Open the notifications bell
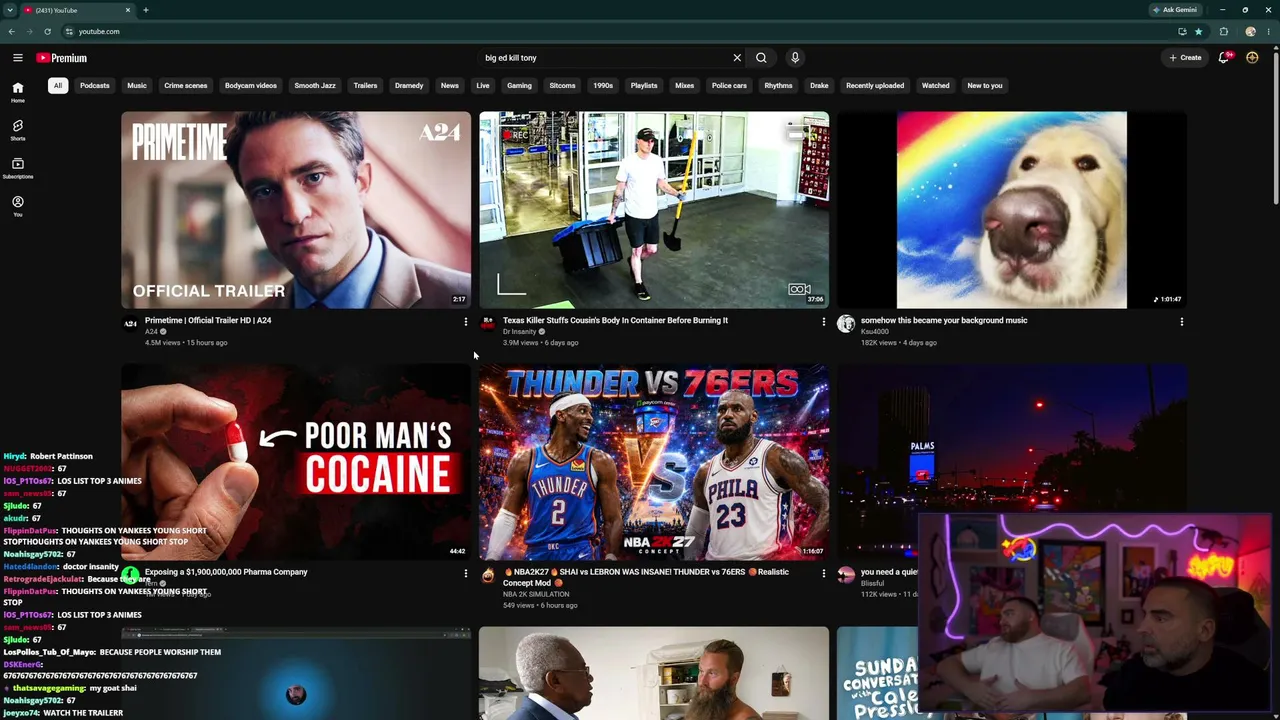The image size is (1280, 720). pos(1224,58)
